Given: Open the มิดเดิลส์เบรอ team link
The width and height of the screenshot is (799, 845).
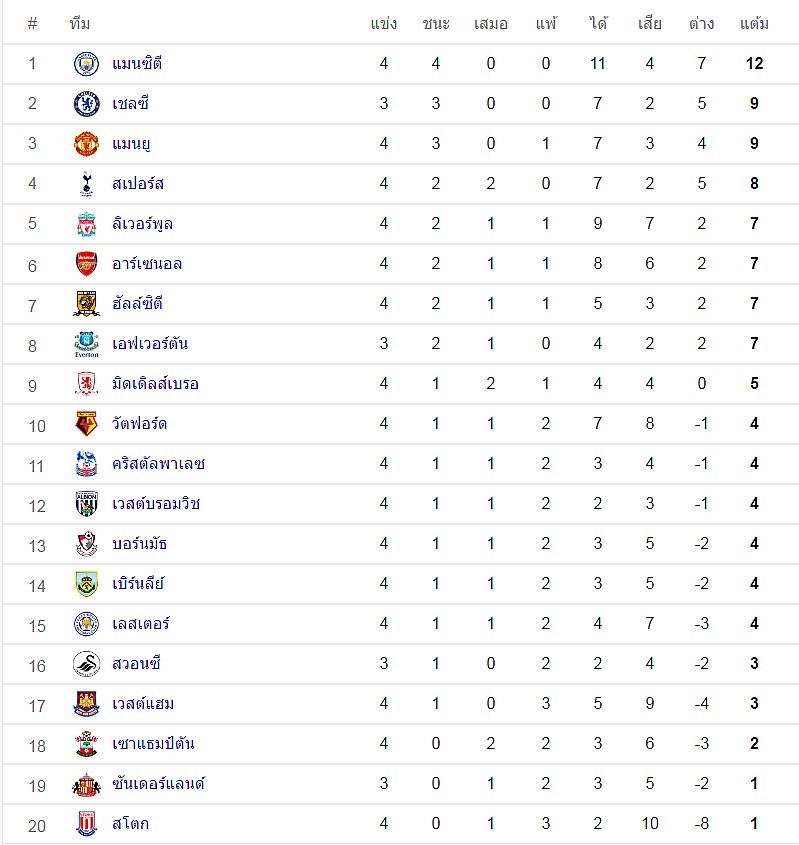Looking at the screenshot, I should point(155,384).
